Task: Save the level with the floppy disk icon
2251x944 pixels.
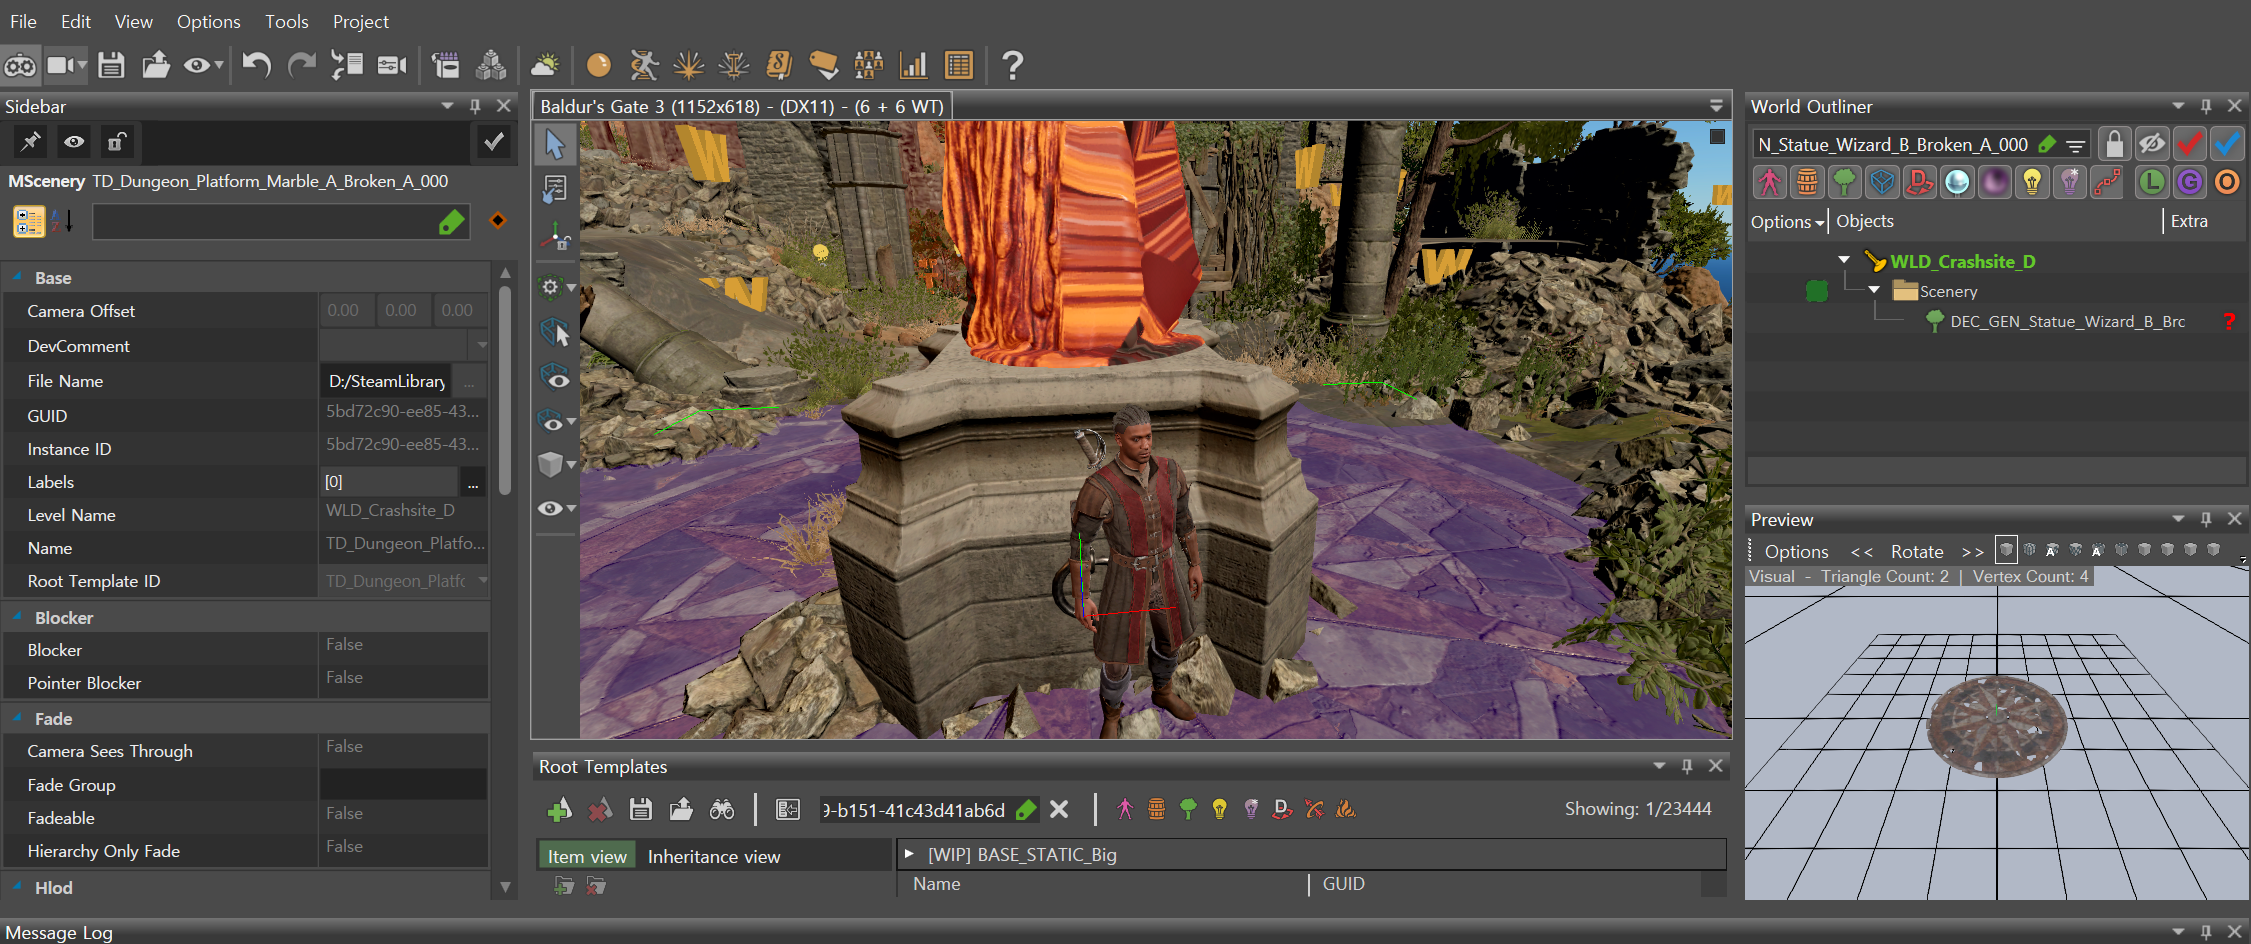Action: [111, 66]
